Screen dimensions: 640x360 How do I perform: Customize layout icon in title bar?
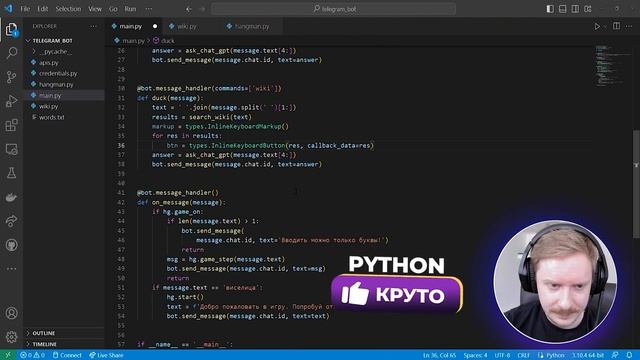click(588, 9)
